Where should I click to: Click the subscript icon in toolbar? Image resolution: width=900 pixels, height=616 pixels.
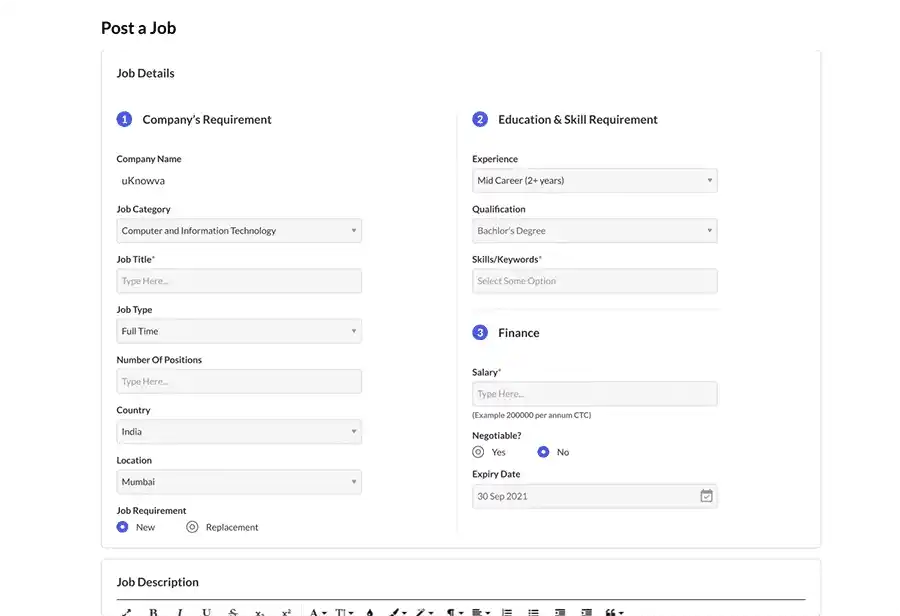259,612
